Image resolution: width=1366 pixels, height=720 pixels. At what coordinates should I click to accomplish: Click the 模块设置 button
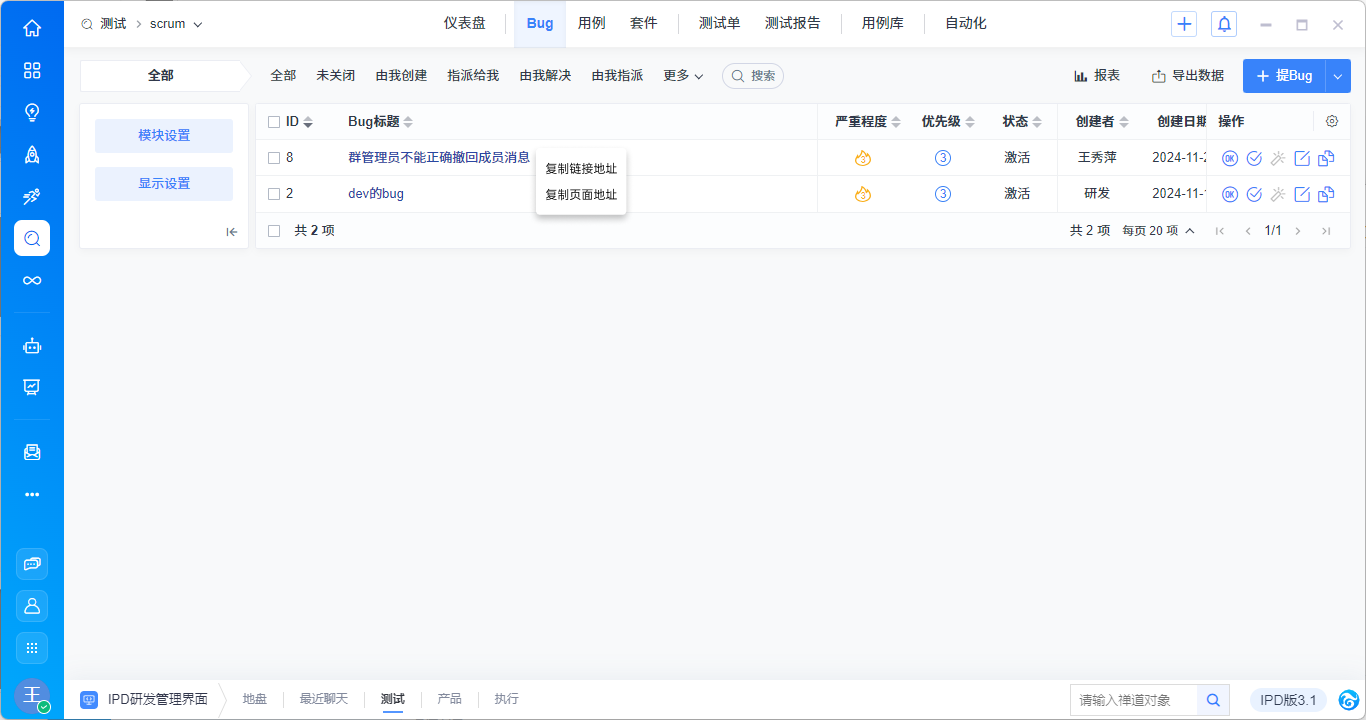point(164,136)
